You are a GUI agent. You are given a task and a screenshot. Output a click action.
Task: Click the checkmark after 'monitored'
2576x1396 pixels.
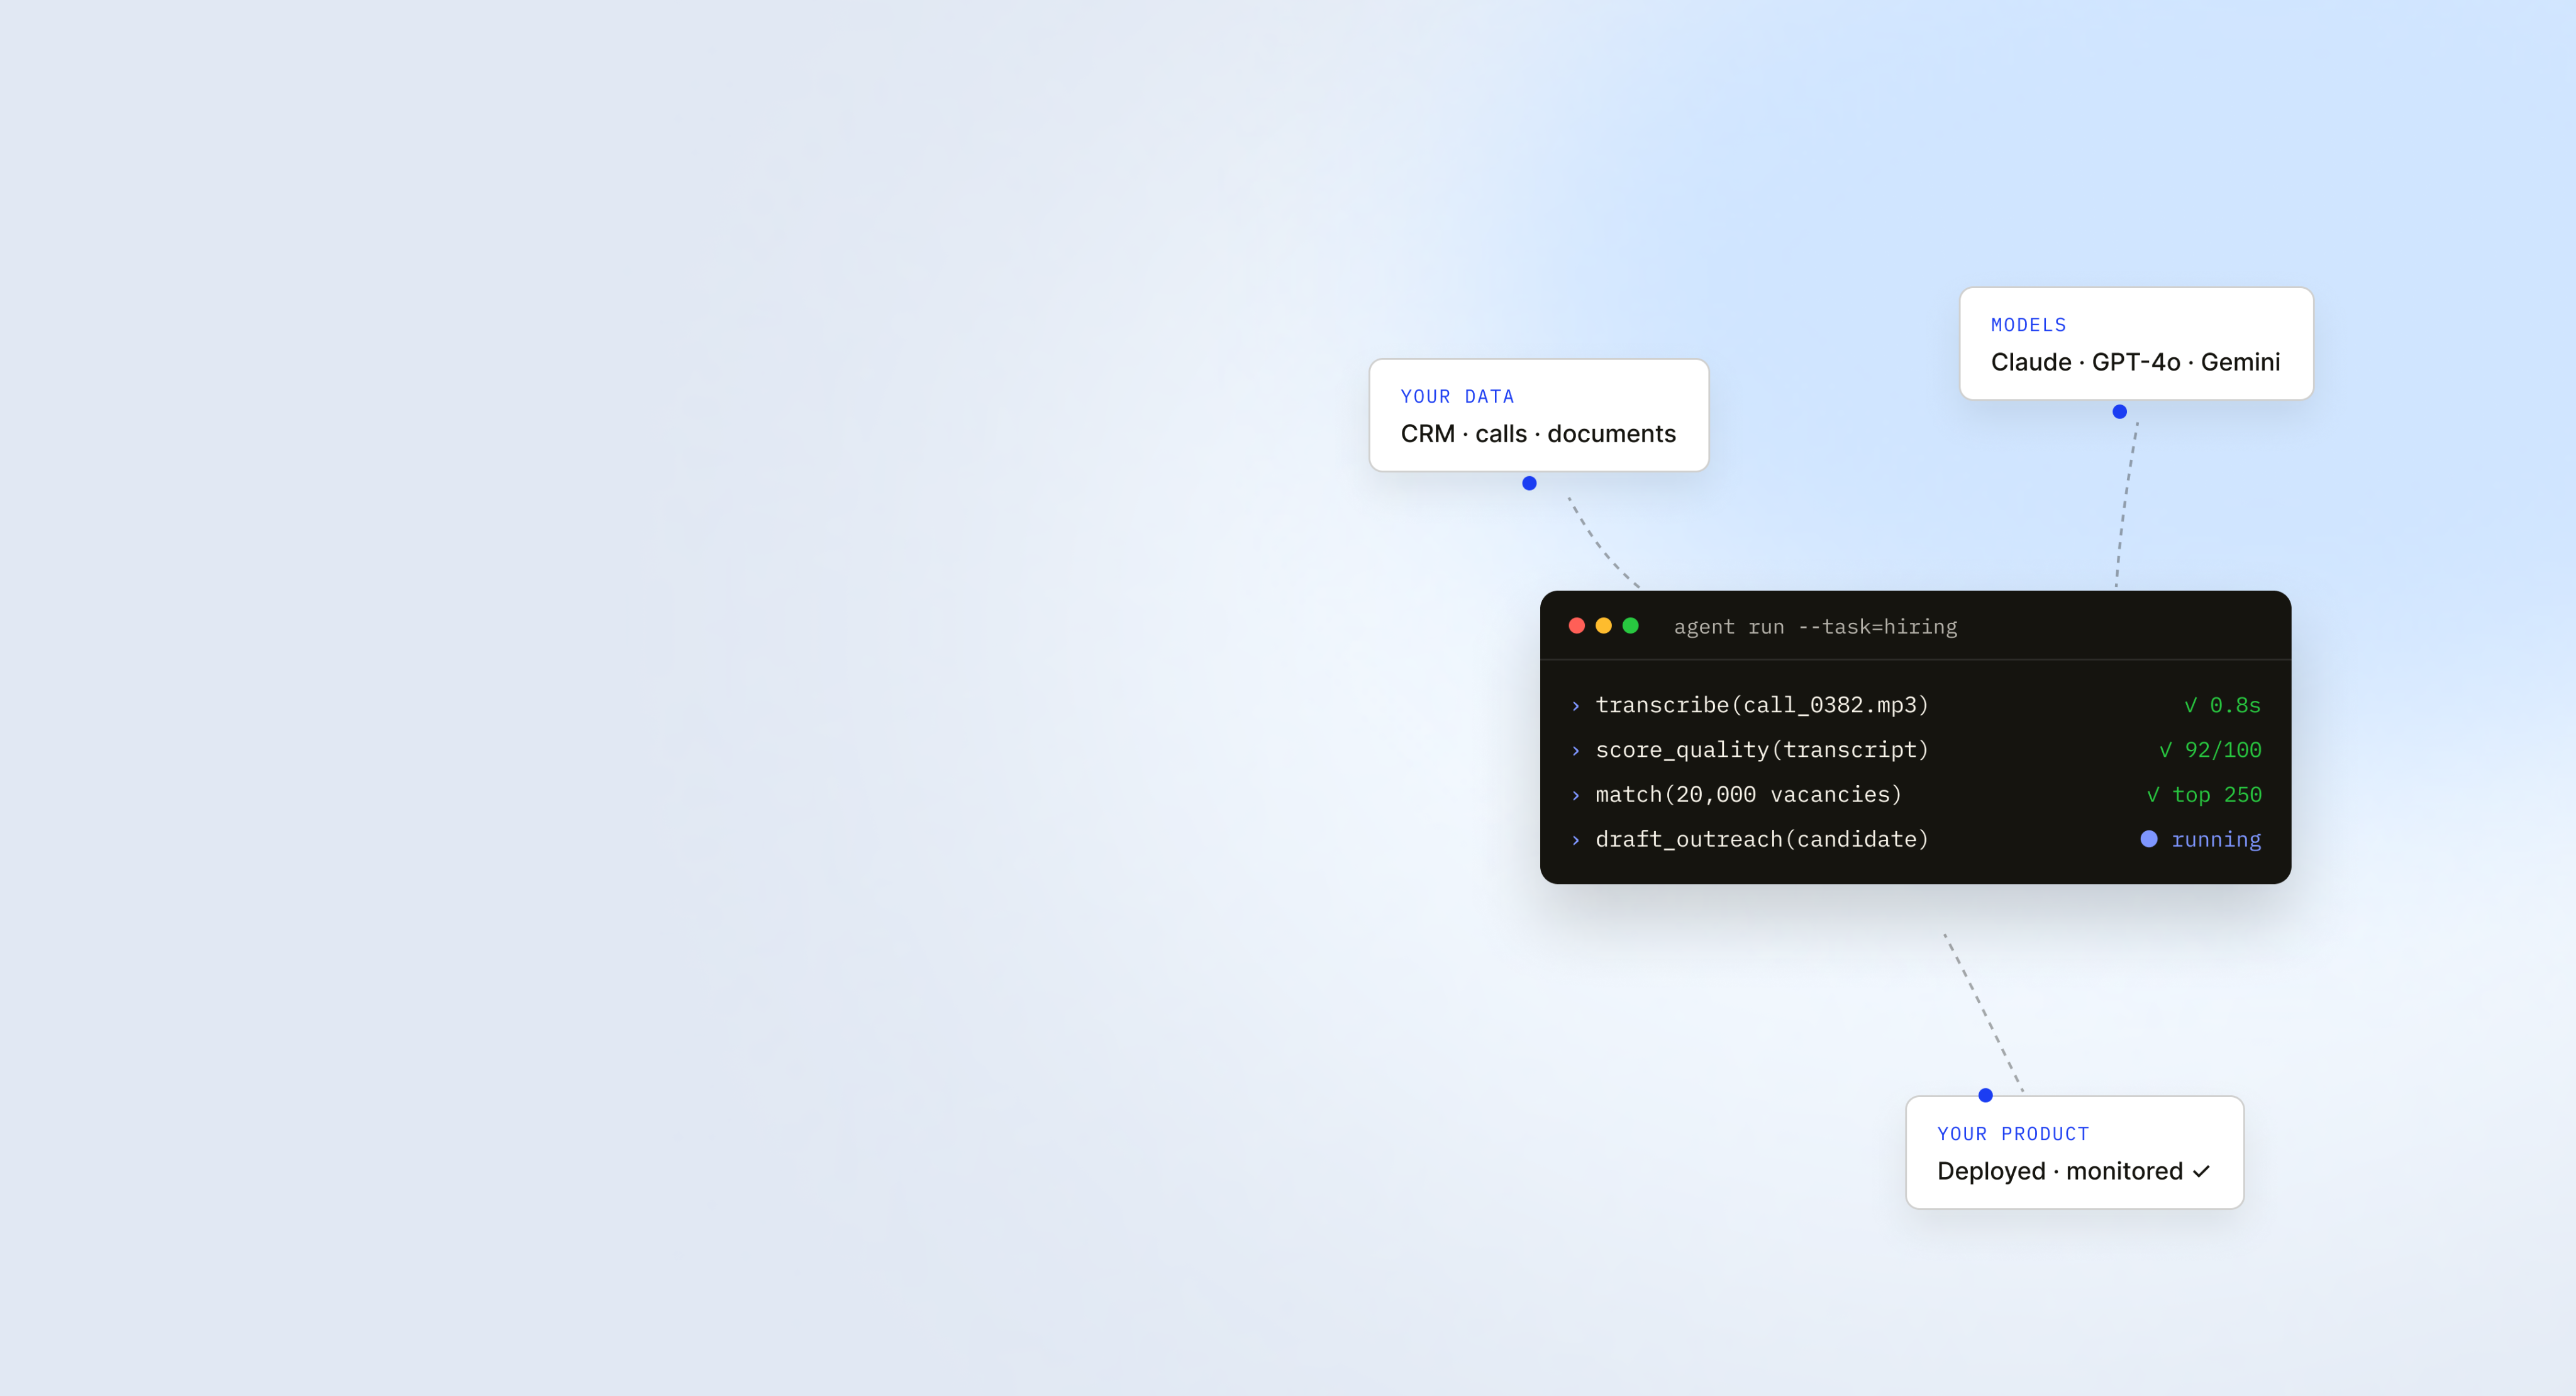tap(2201, 1172)
